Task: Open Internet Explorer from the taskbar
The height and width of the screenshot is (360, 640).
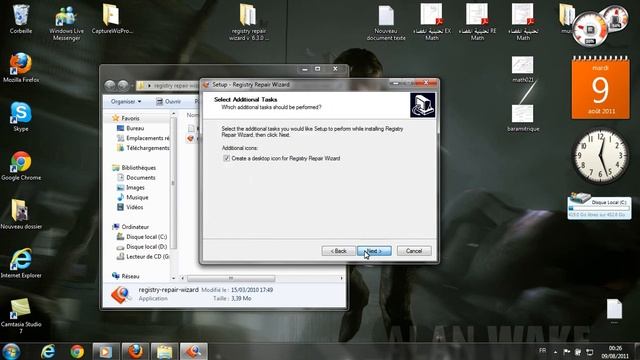Action: tap(48, 351)
